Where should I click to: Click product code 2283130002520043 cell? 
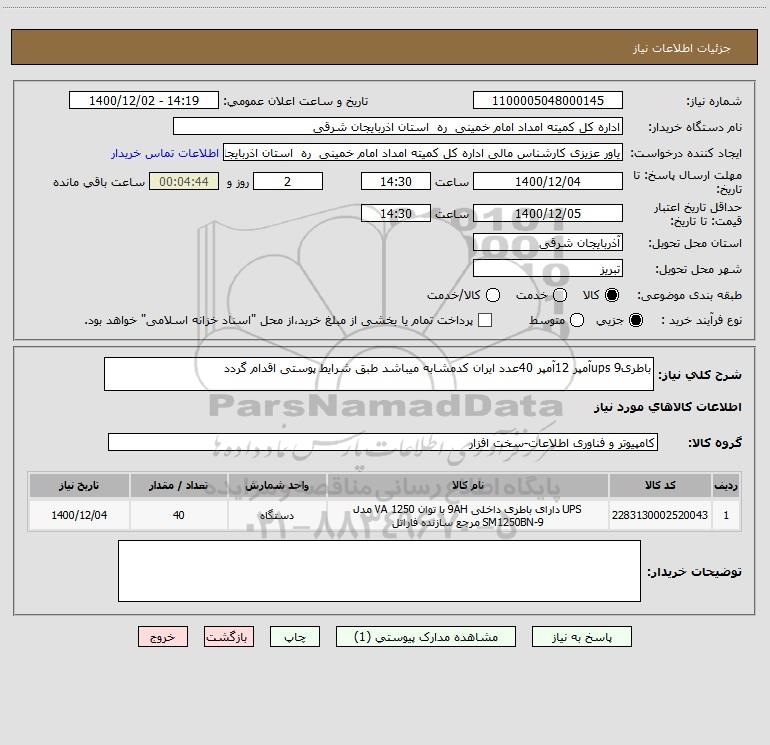[x=660, y=515]
